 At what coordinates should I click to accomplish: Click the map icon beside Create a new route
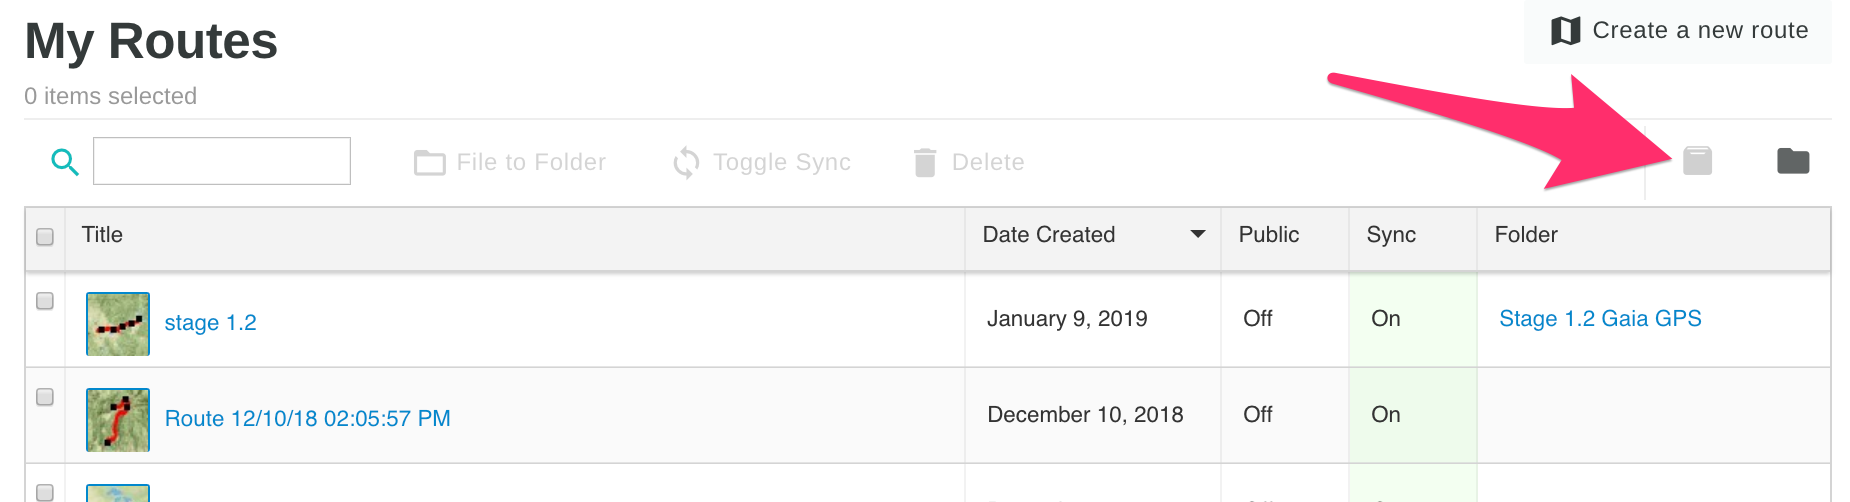(x=1565, y=31)
